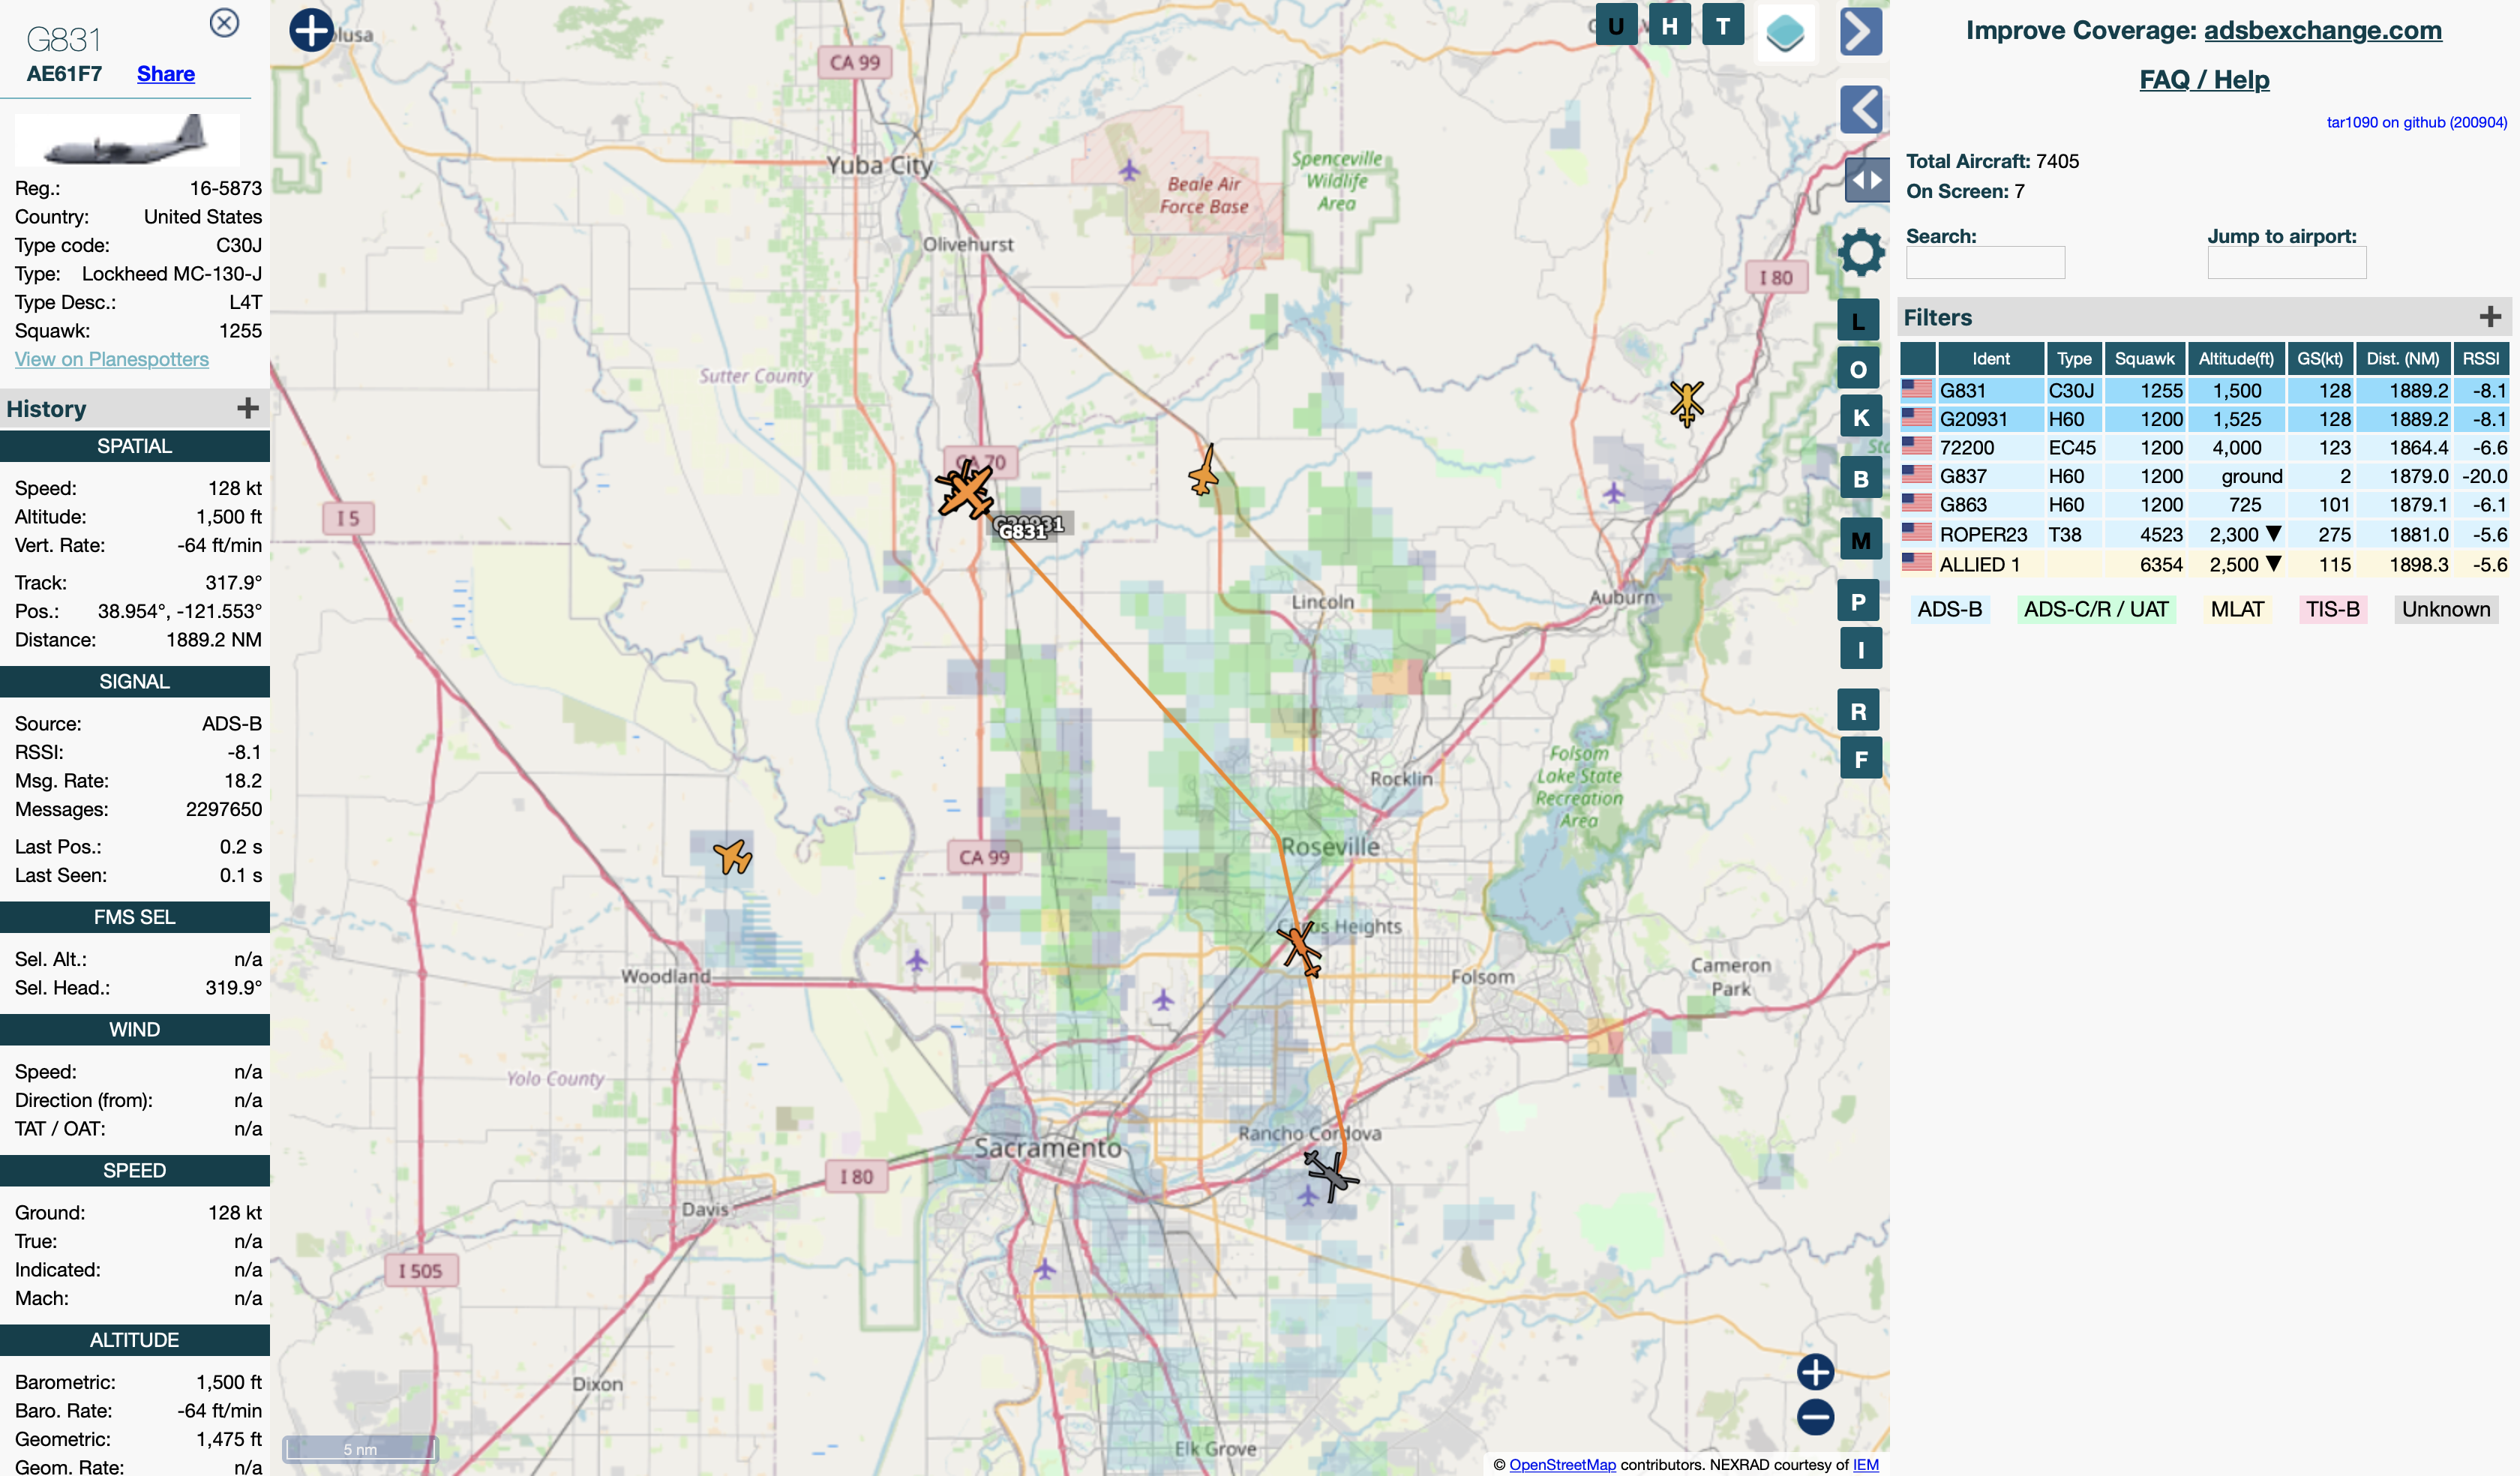Sort table by Type column
Screen dimensions: 2520x1476
[2074, 358]
